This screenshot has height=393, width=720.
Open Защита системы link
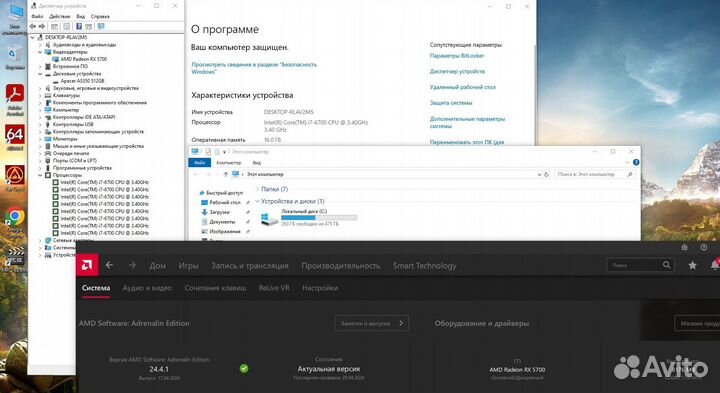[x=450, y=103]
